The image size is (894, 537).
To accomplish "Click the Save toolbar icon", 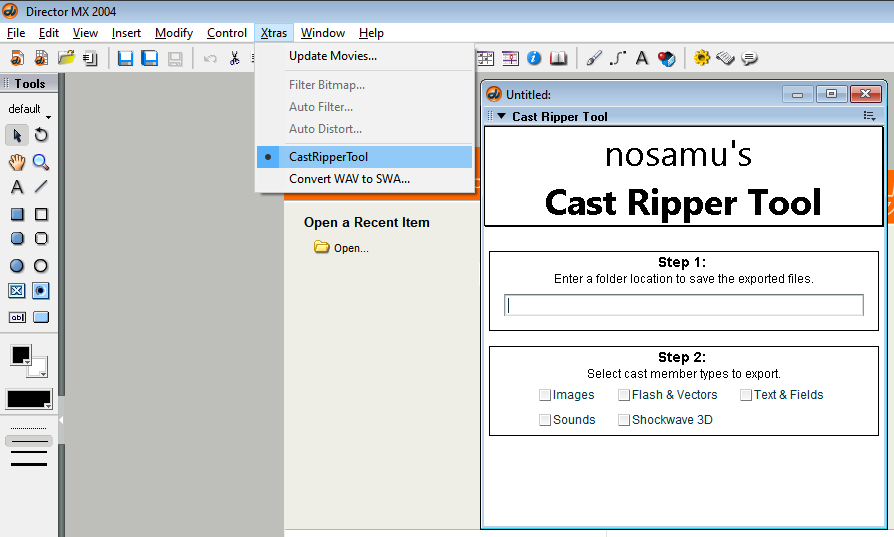I will 125,58.
